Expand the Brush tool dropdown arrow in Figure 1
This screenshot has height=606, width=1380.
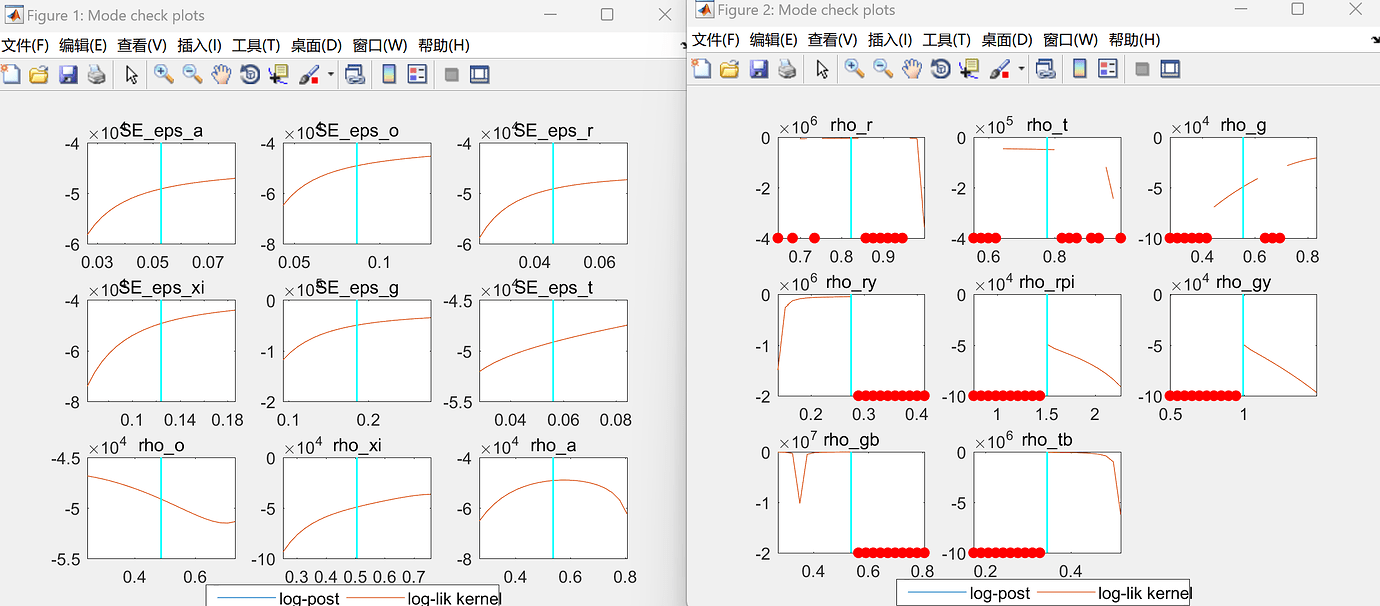pyautogui.click(x=330, y=73)
